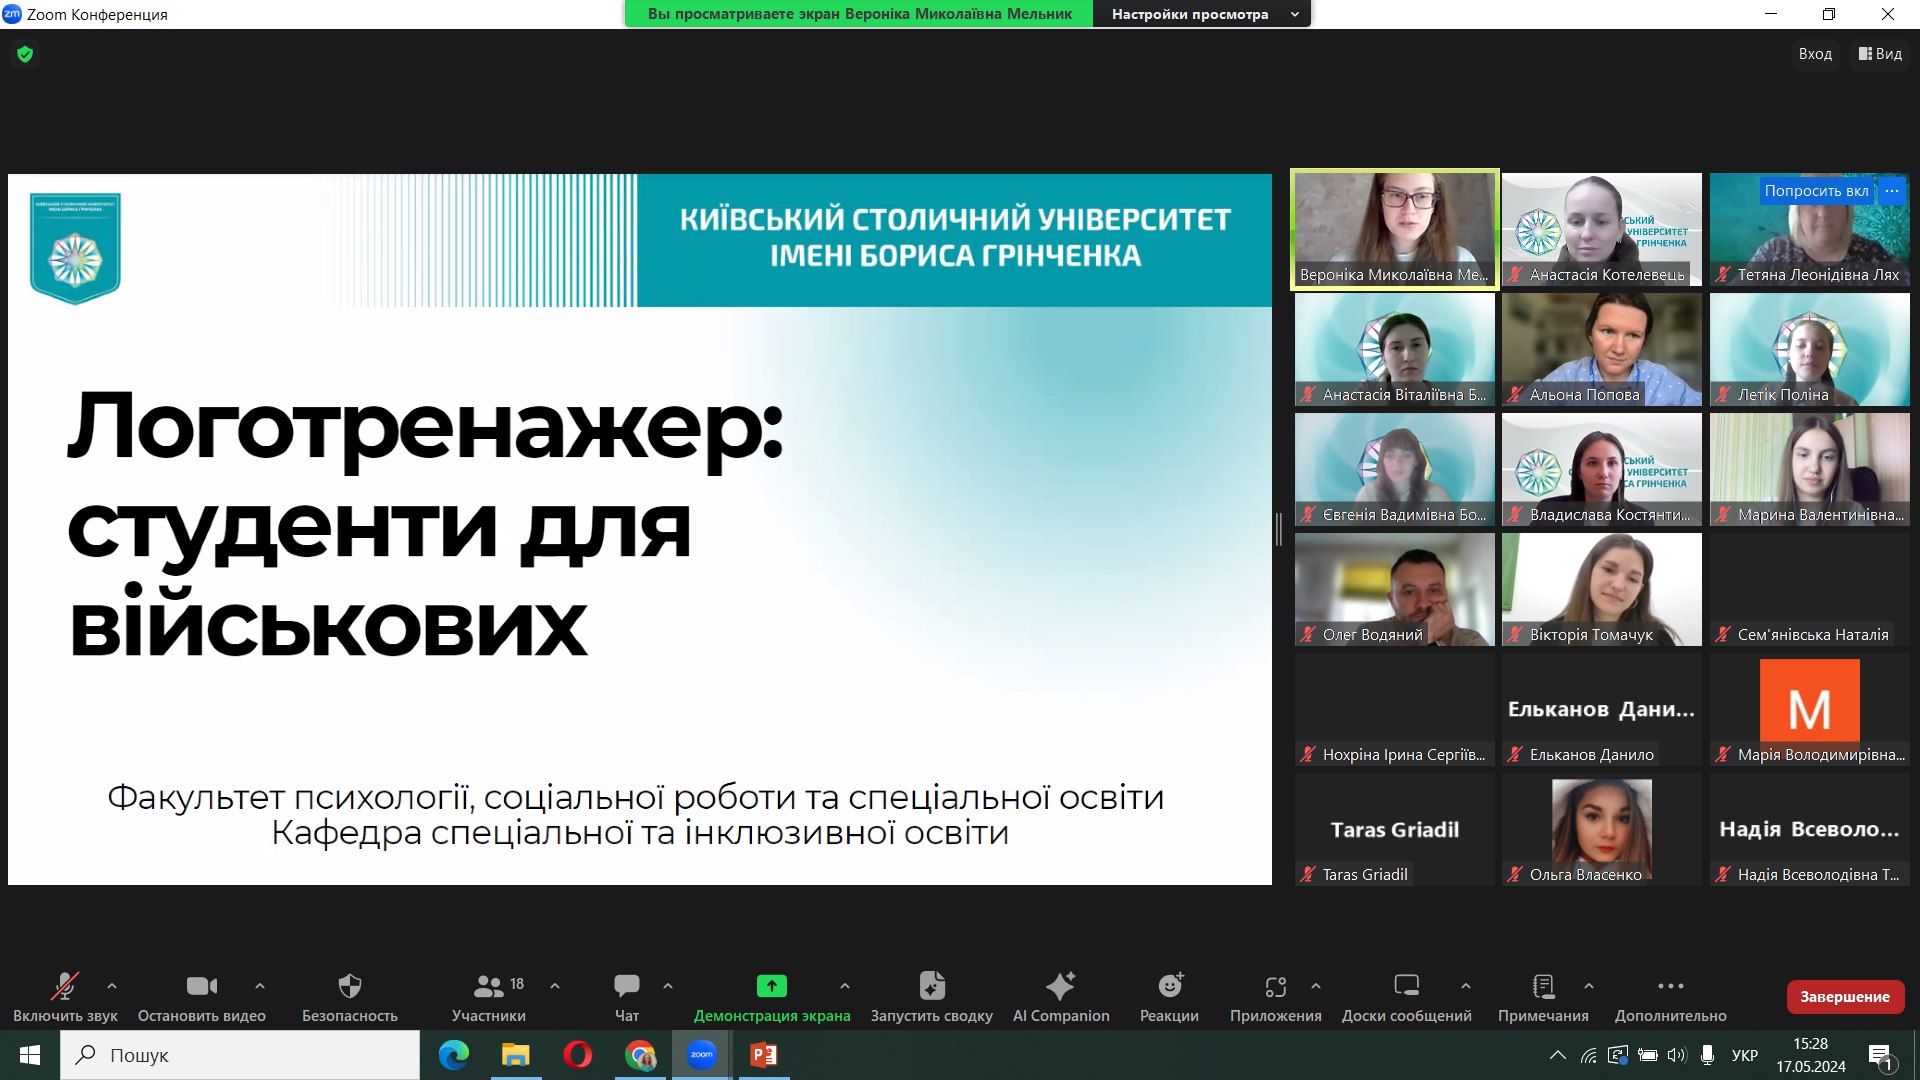Expand video options chevron beside camera

[260, 986]
